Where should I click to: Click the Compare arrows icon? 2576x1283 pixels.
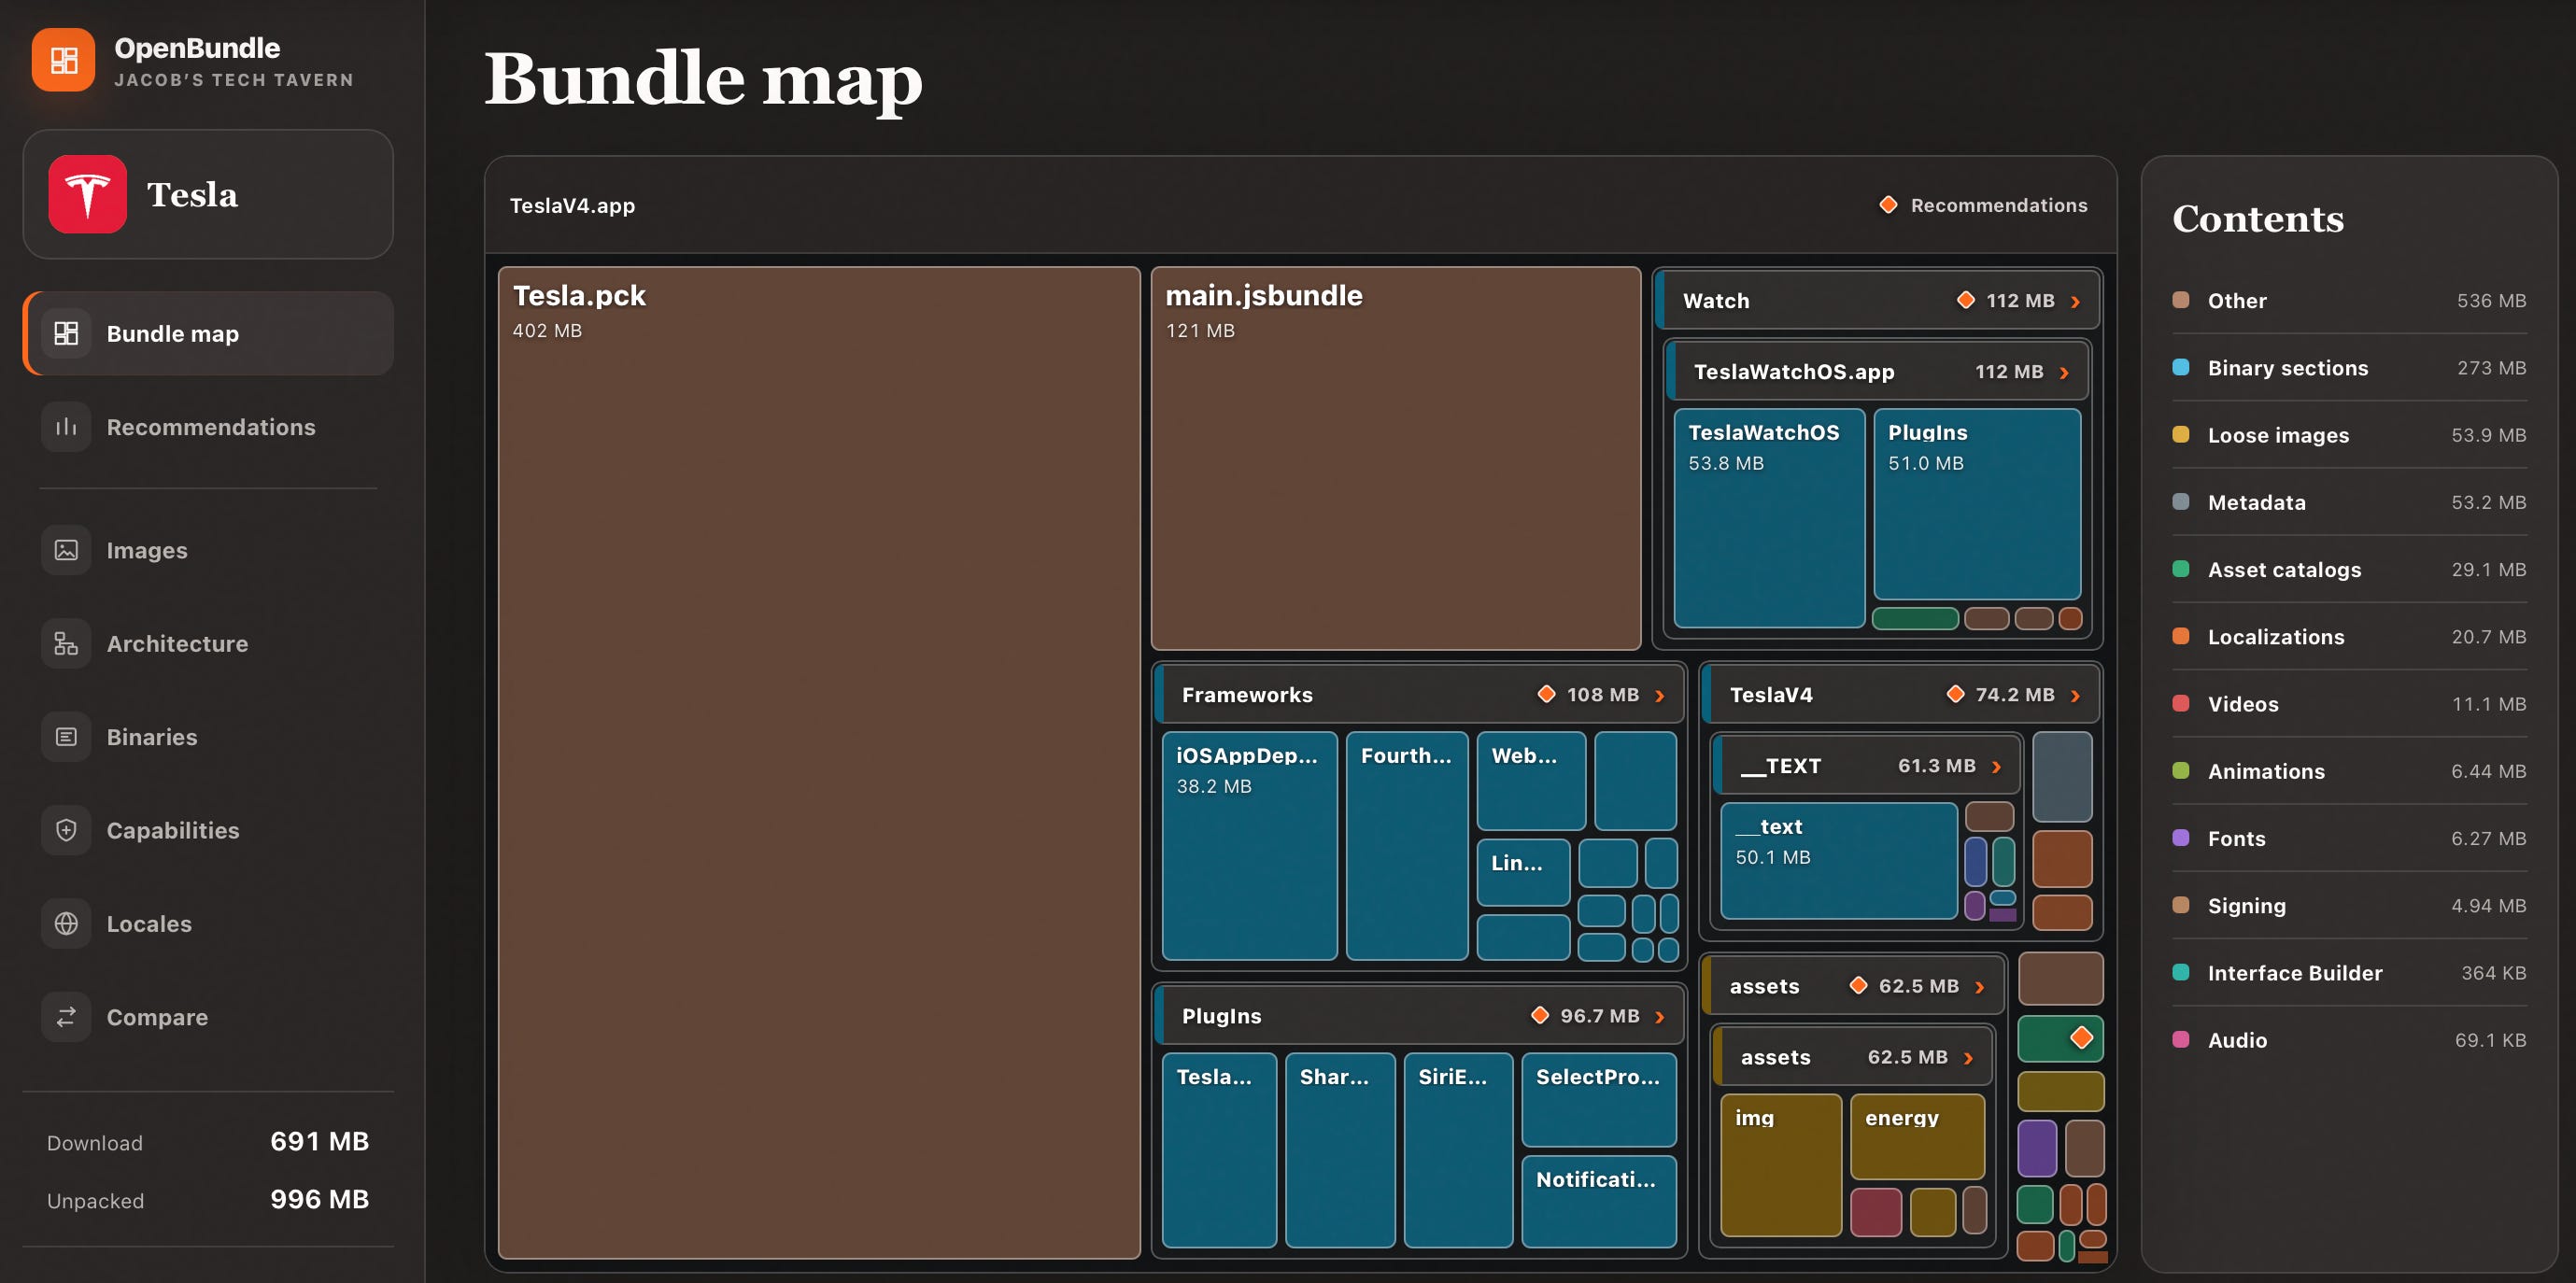click(x=66, y=1017)
